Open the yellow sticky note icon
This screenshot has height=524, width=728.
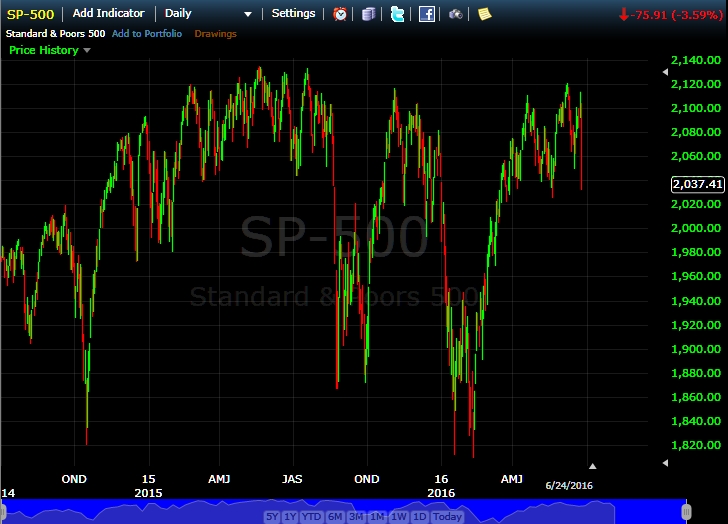[x=484, y=14]
